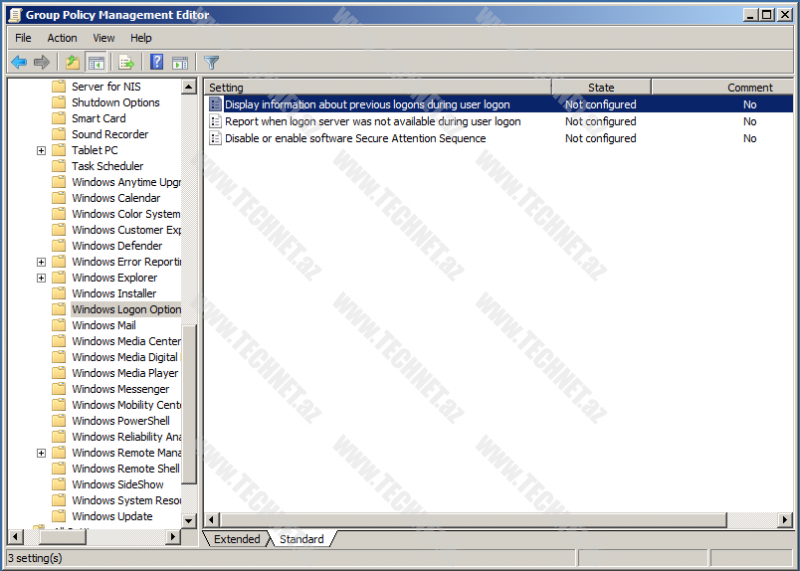This screenshot has height=571, width=800.
Task: Click the tree pane's scroll-down arrow
Action: click(190, 518)
